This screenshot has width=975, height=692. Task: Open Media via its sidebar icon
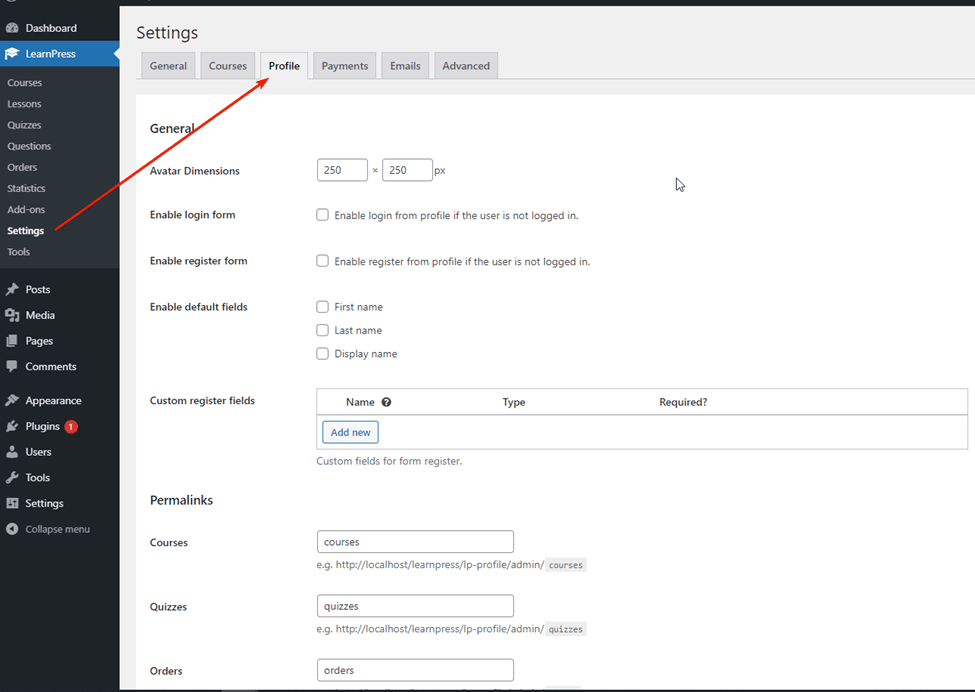[12, 315]
